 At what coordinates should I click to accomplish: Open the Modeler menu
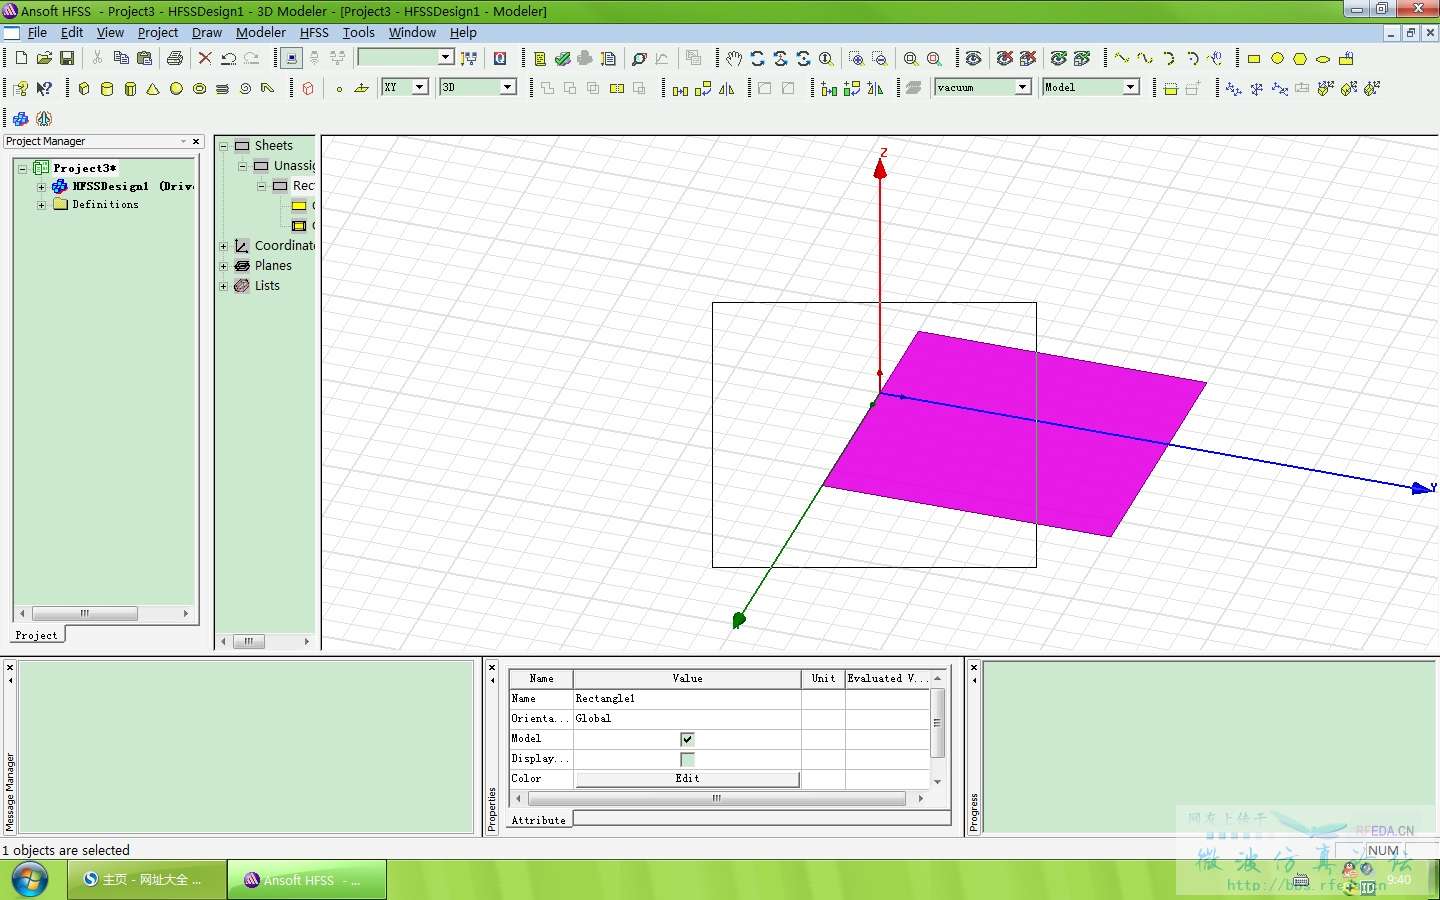[x=260, y=33]
